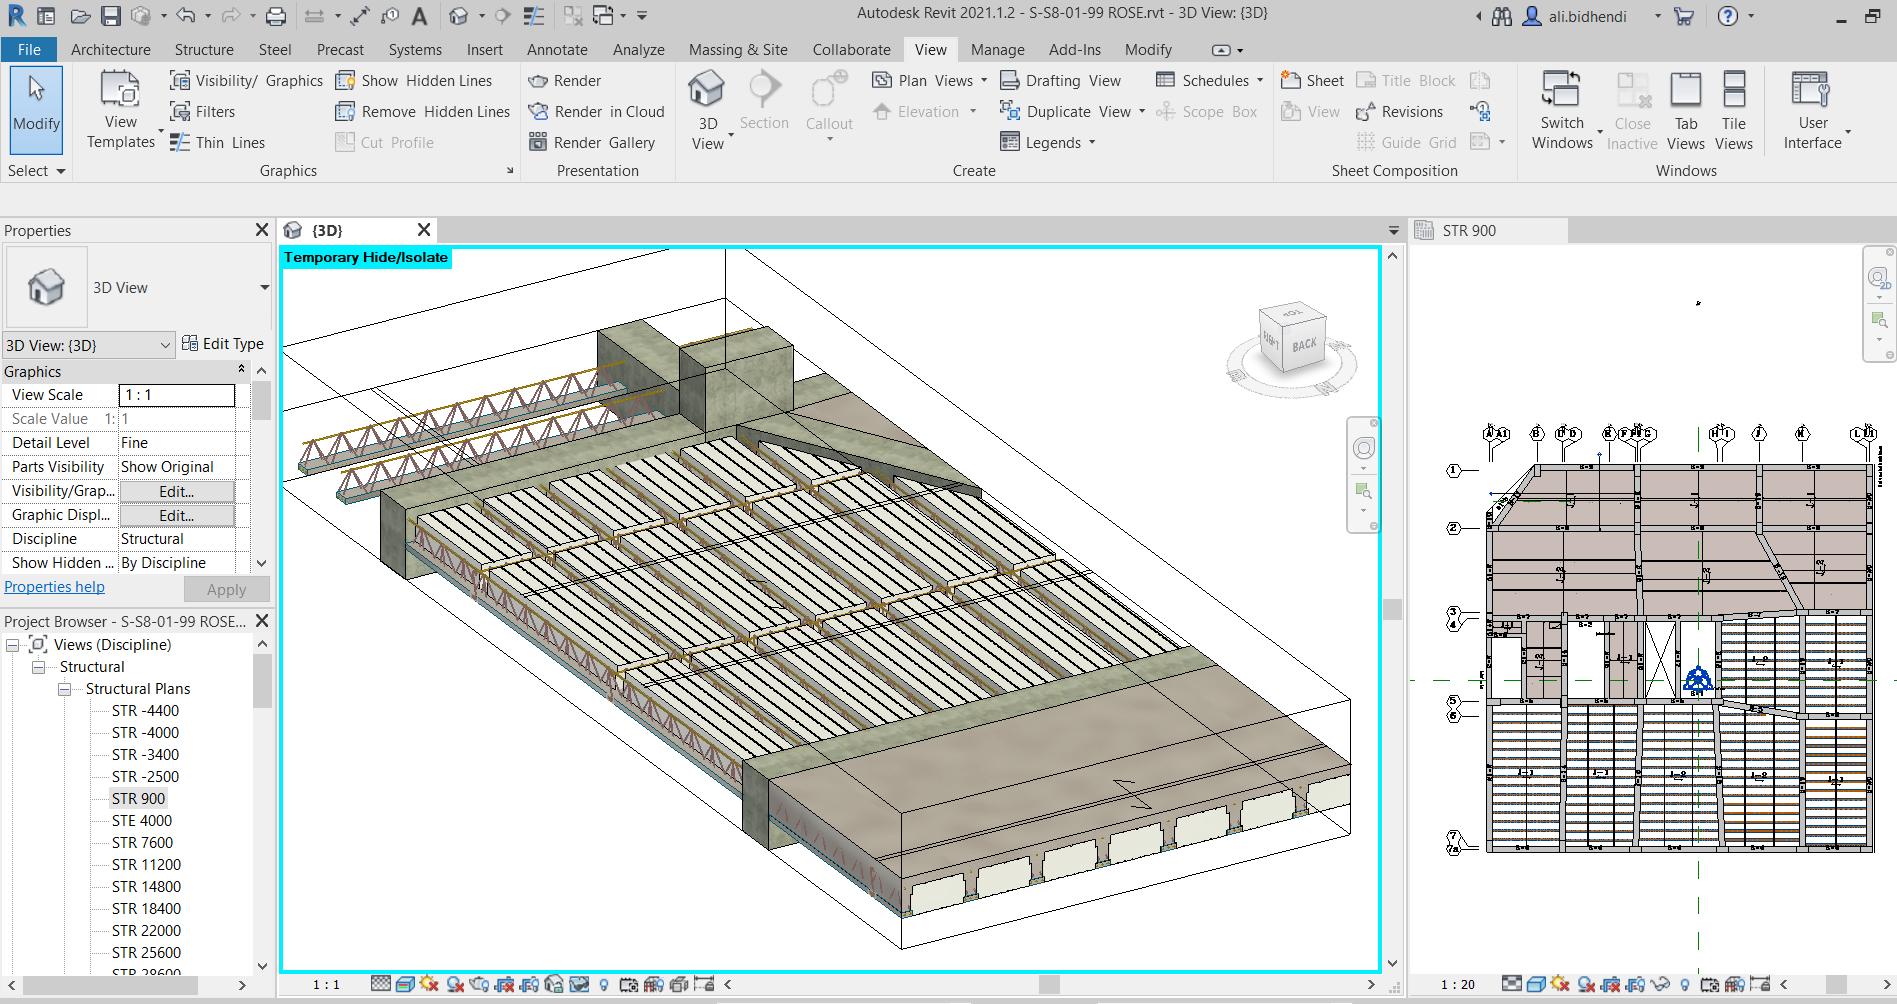The image size is (1897, 1004).
Task: Click the Sheet tool in Sheet Composition
Action: pyautogui.click(x=1312, y=81)
